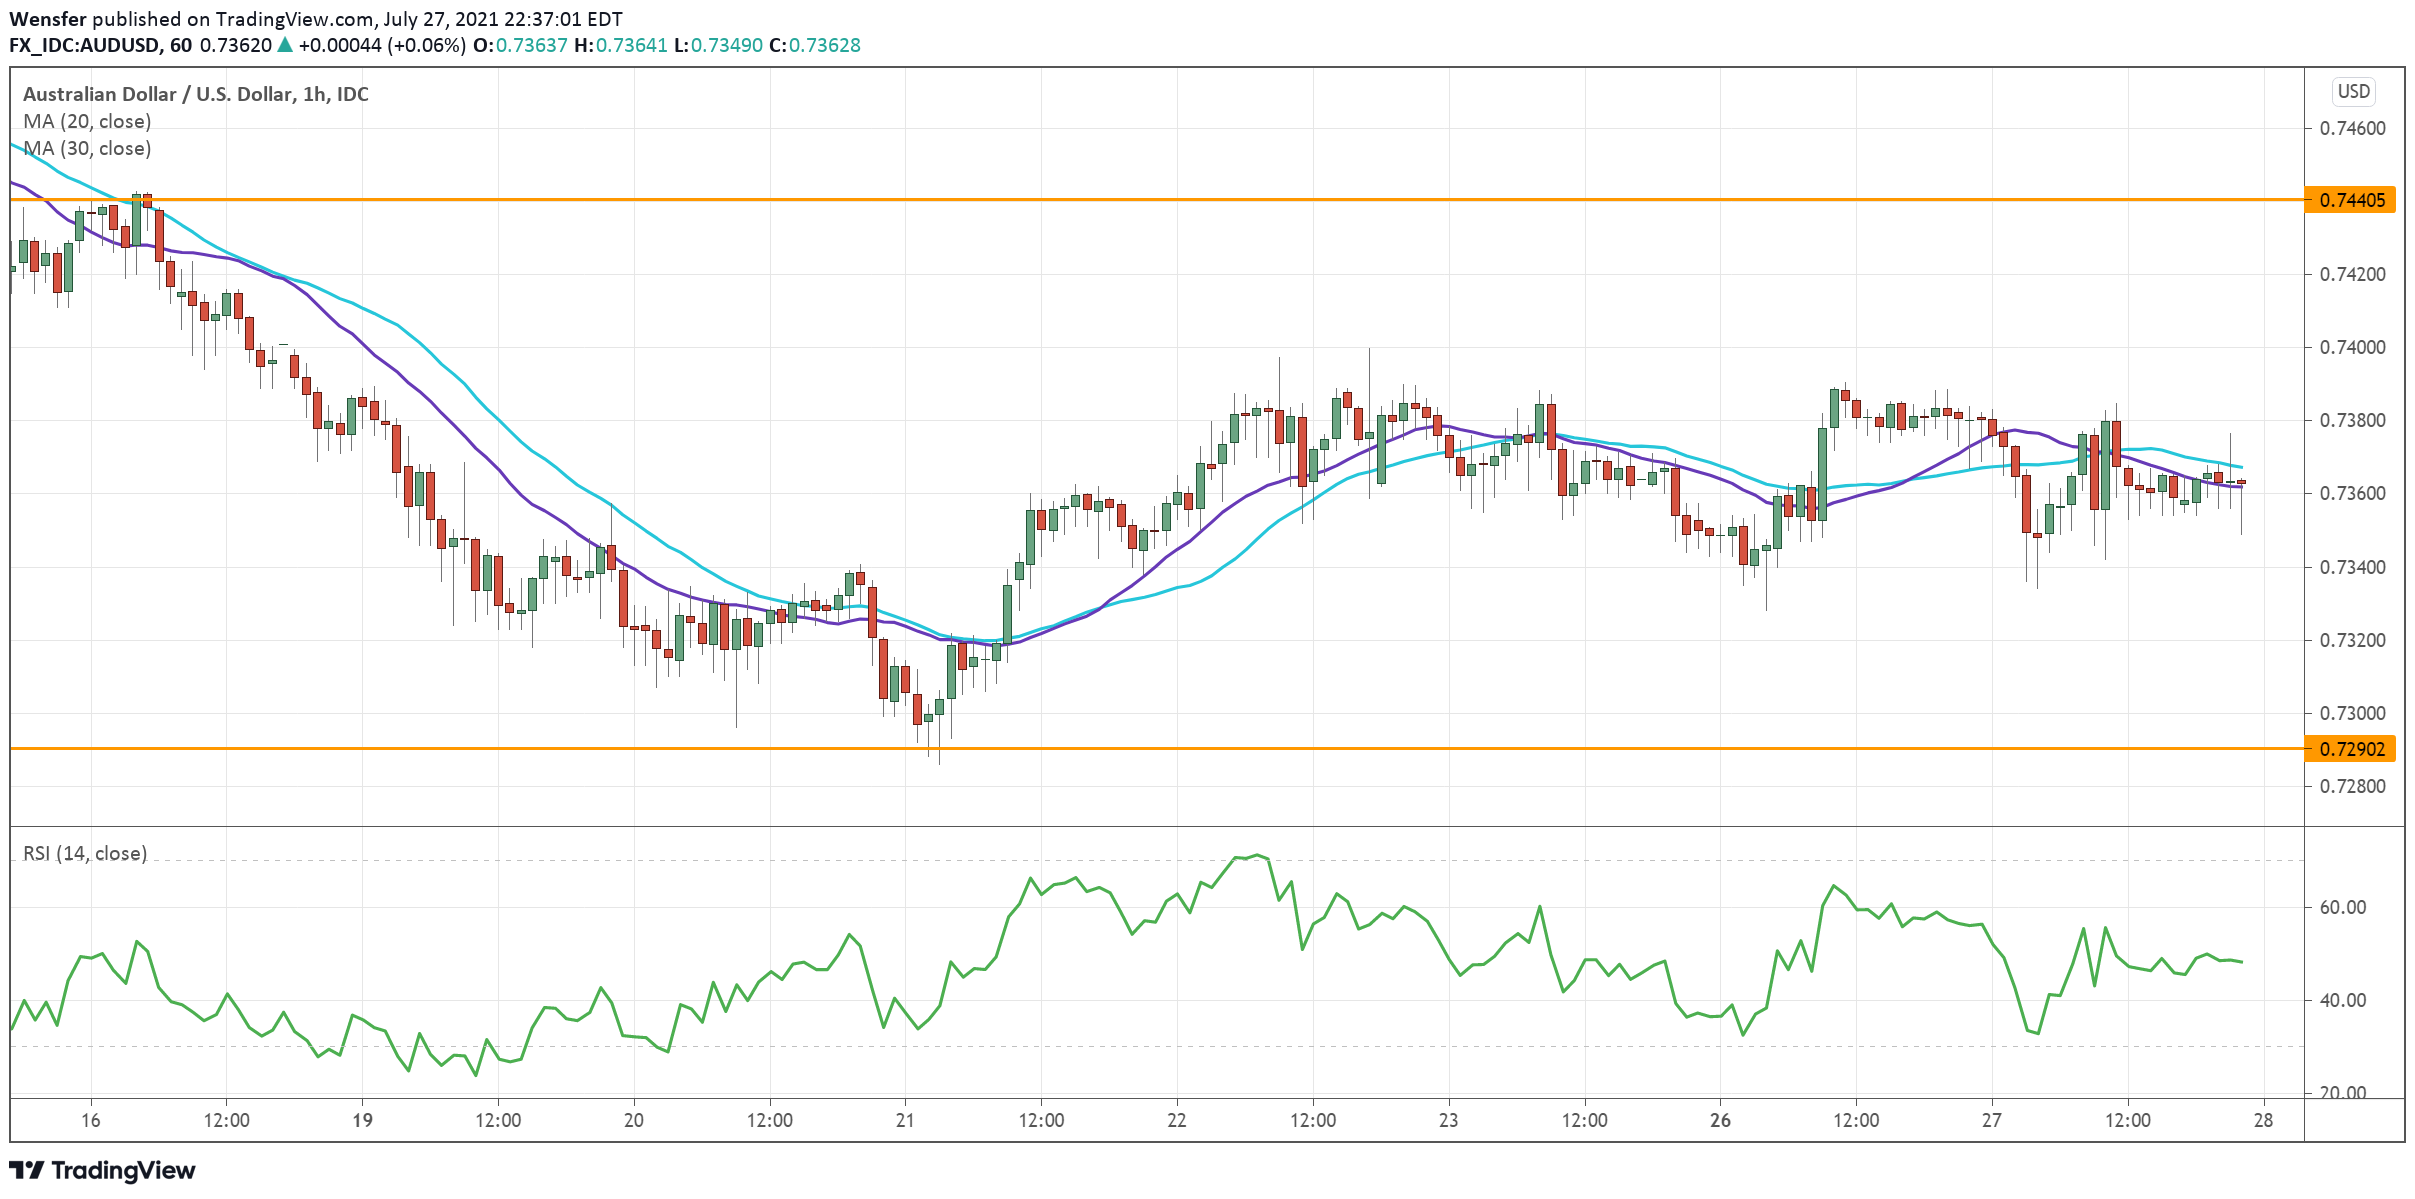This screenshot has height=1199, width=2415.
Task: Click the RSI 40.00 axis label
Action: coord(2343,1000)
